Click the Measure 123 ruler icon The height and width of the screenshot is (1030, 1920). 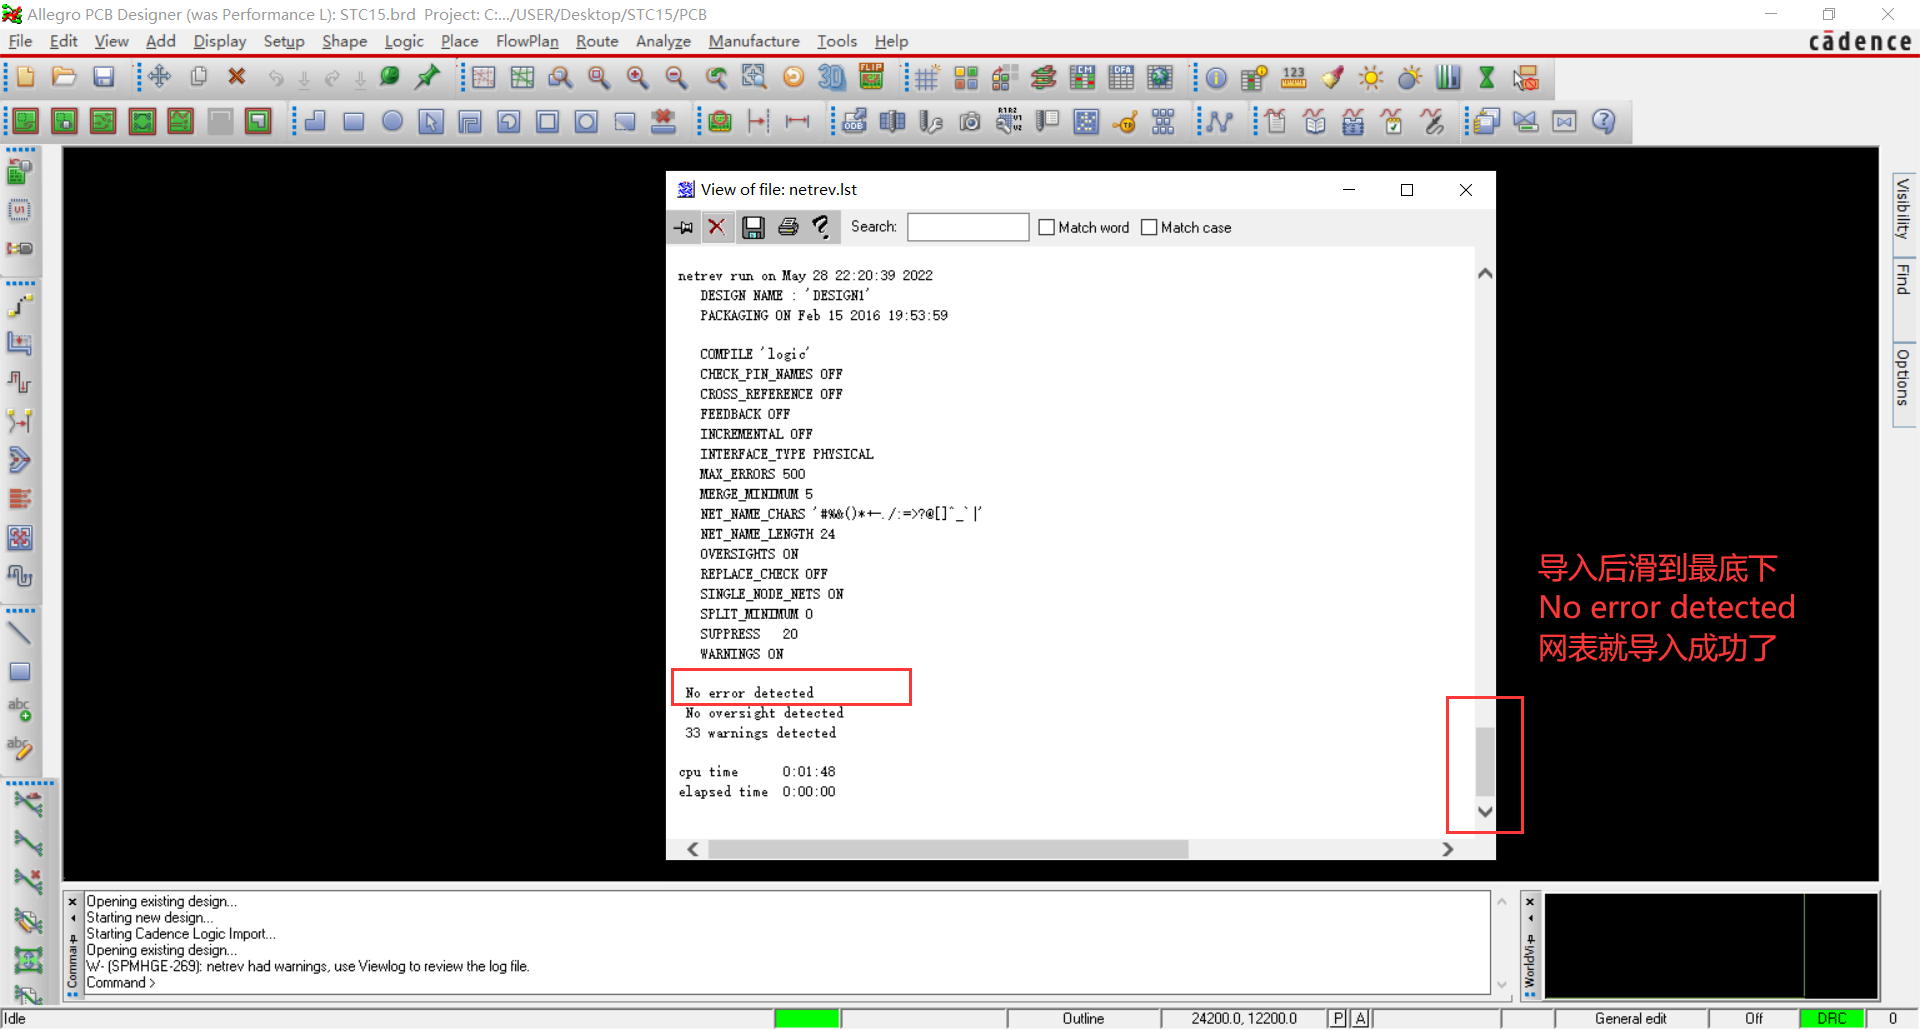tap(1294, 78)
